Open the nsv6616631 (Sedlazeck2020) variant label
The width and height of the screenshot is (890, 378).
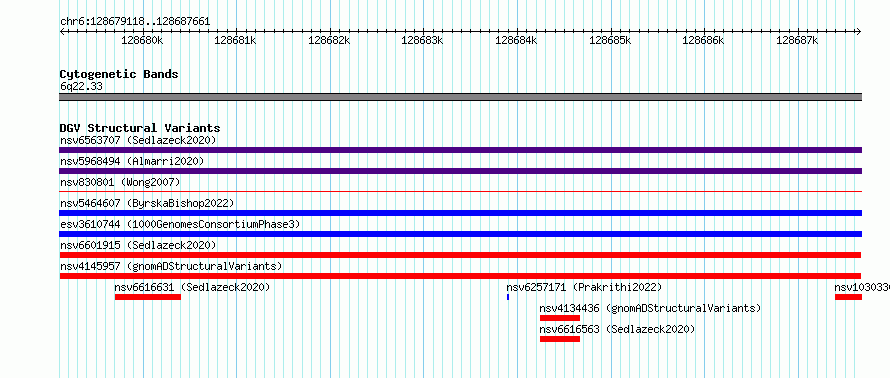click(x=192, y=287)
